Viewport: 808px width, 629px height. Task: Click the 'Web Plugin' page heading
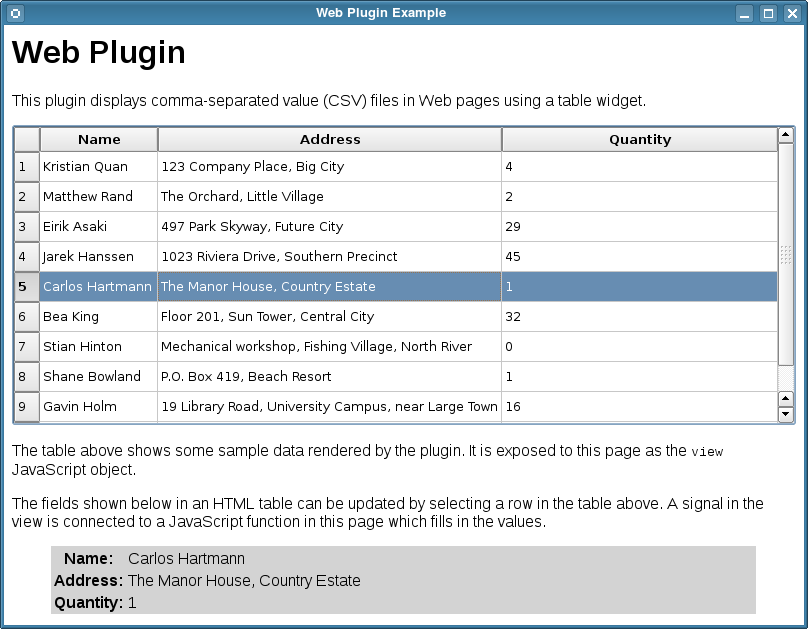point(98,53)
